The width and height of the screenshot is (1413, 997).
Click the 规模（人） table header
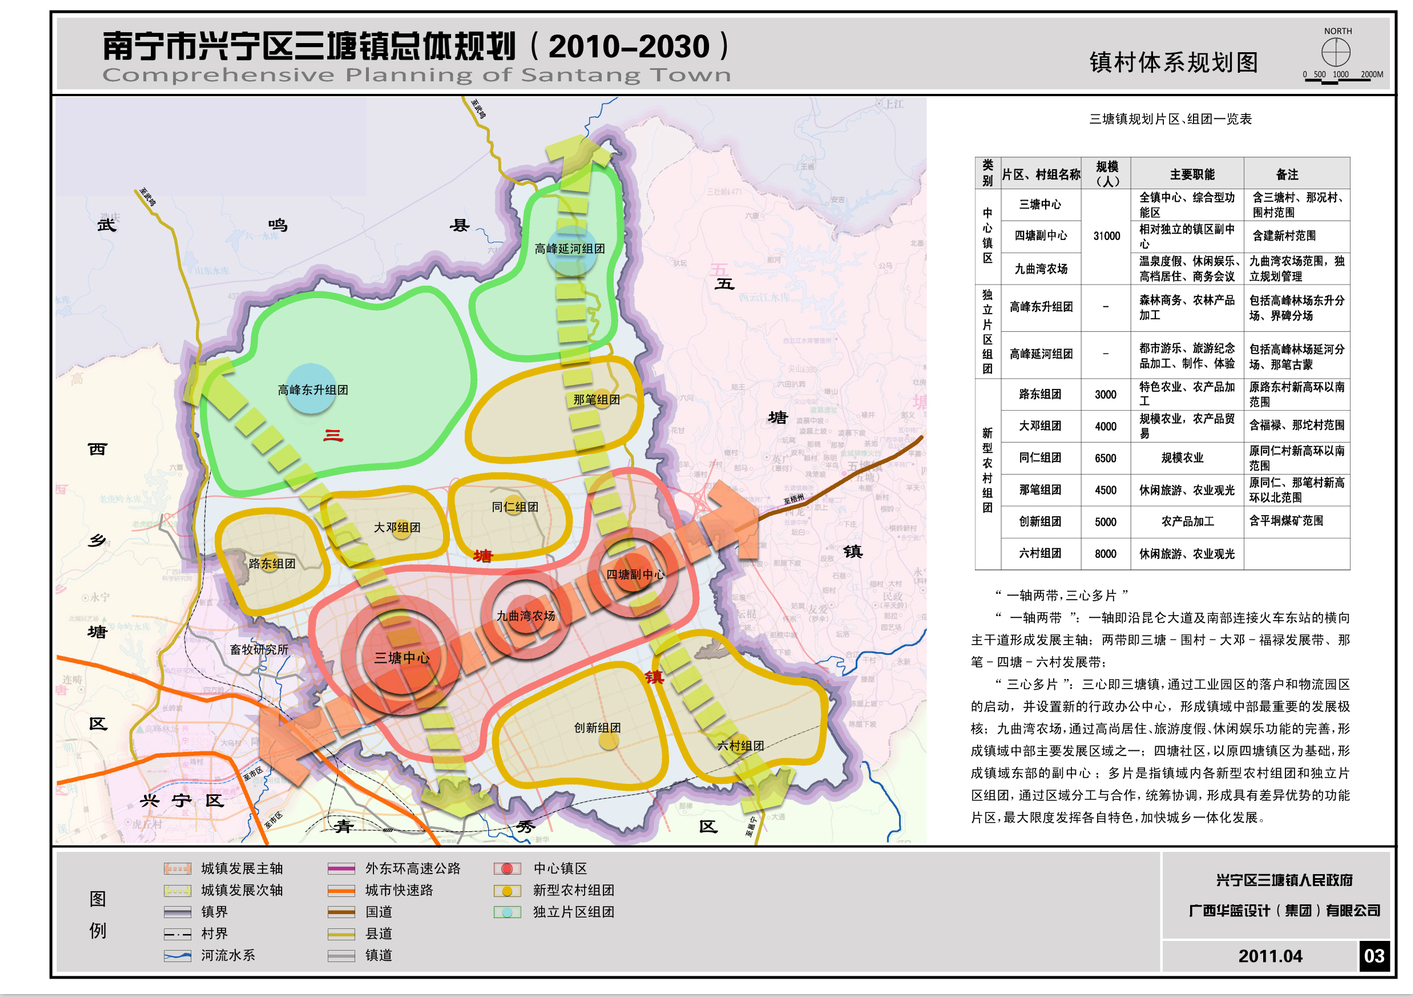pyautogui.click(x=1107, y=174)
